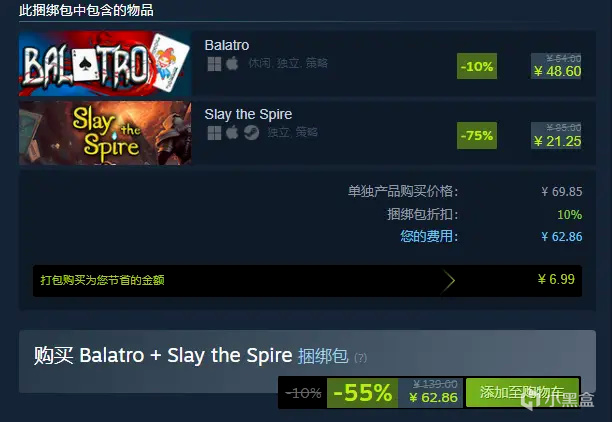The width and height of the screenshot is (612, 422).
Task: Click the Slay the Spire -75% badge
Action: tap(477, 135)
